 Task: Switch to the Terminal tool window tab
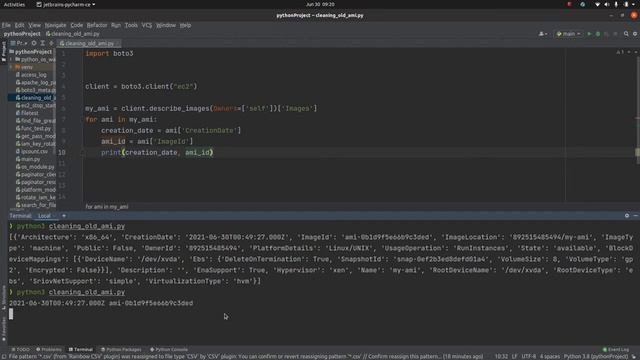tap(81, 349)
